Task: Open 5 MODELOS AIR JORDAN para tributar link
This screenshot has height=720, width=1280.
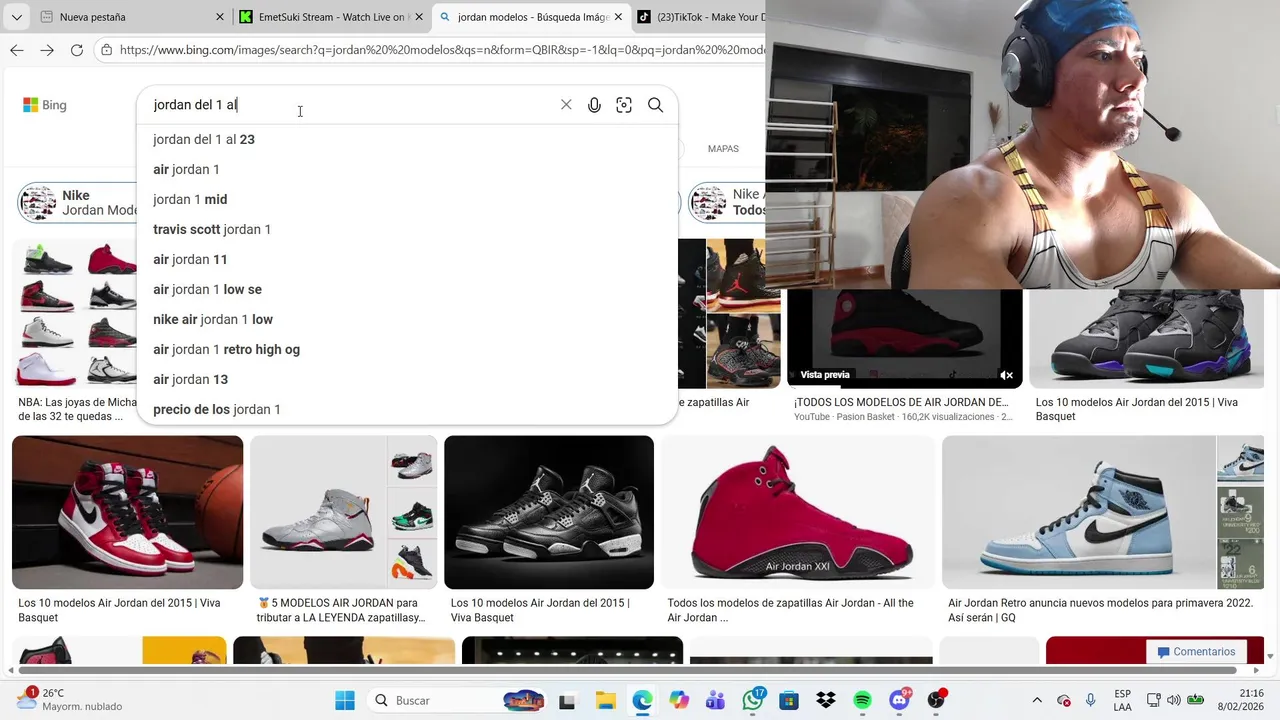Action: click(x=341, y=610)
